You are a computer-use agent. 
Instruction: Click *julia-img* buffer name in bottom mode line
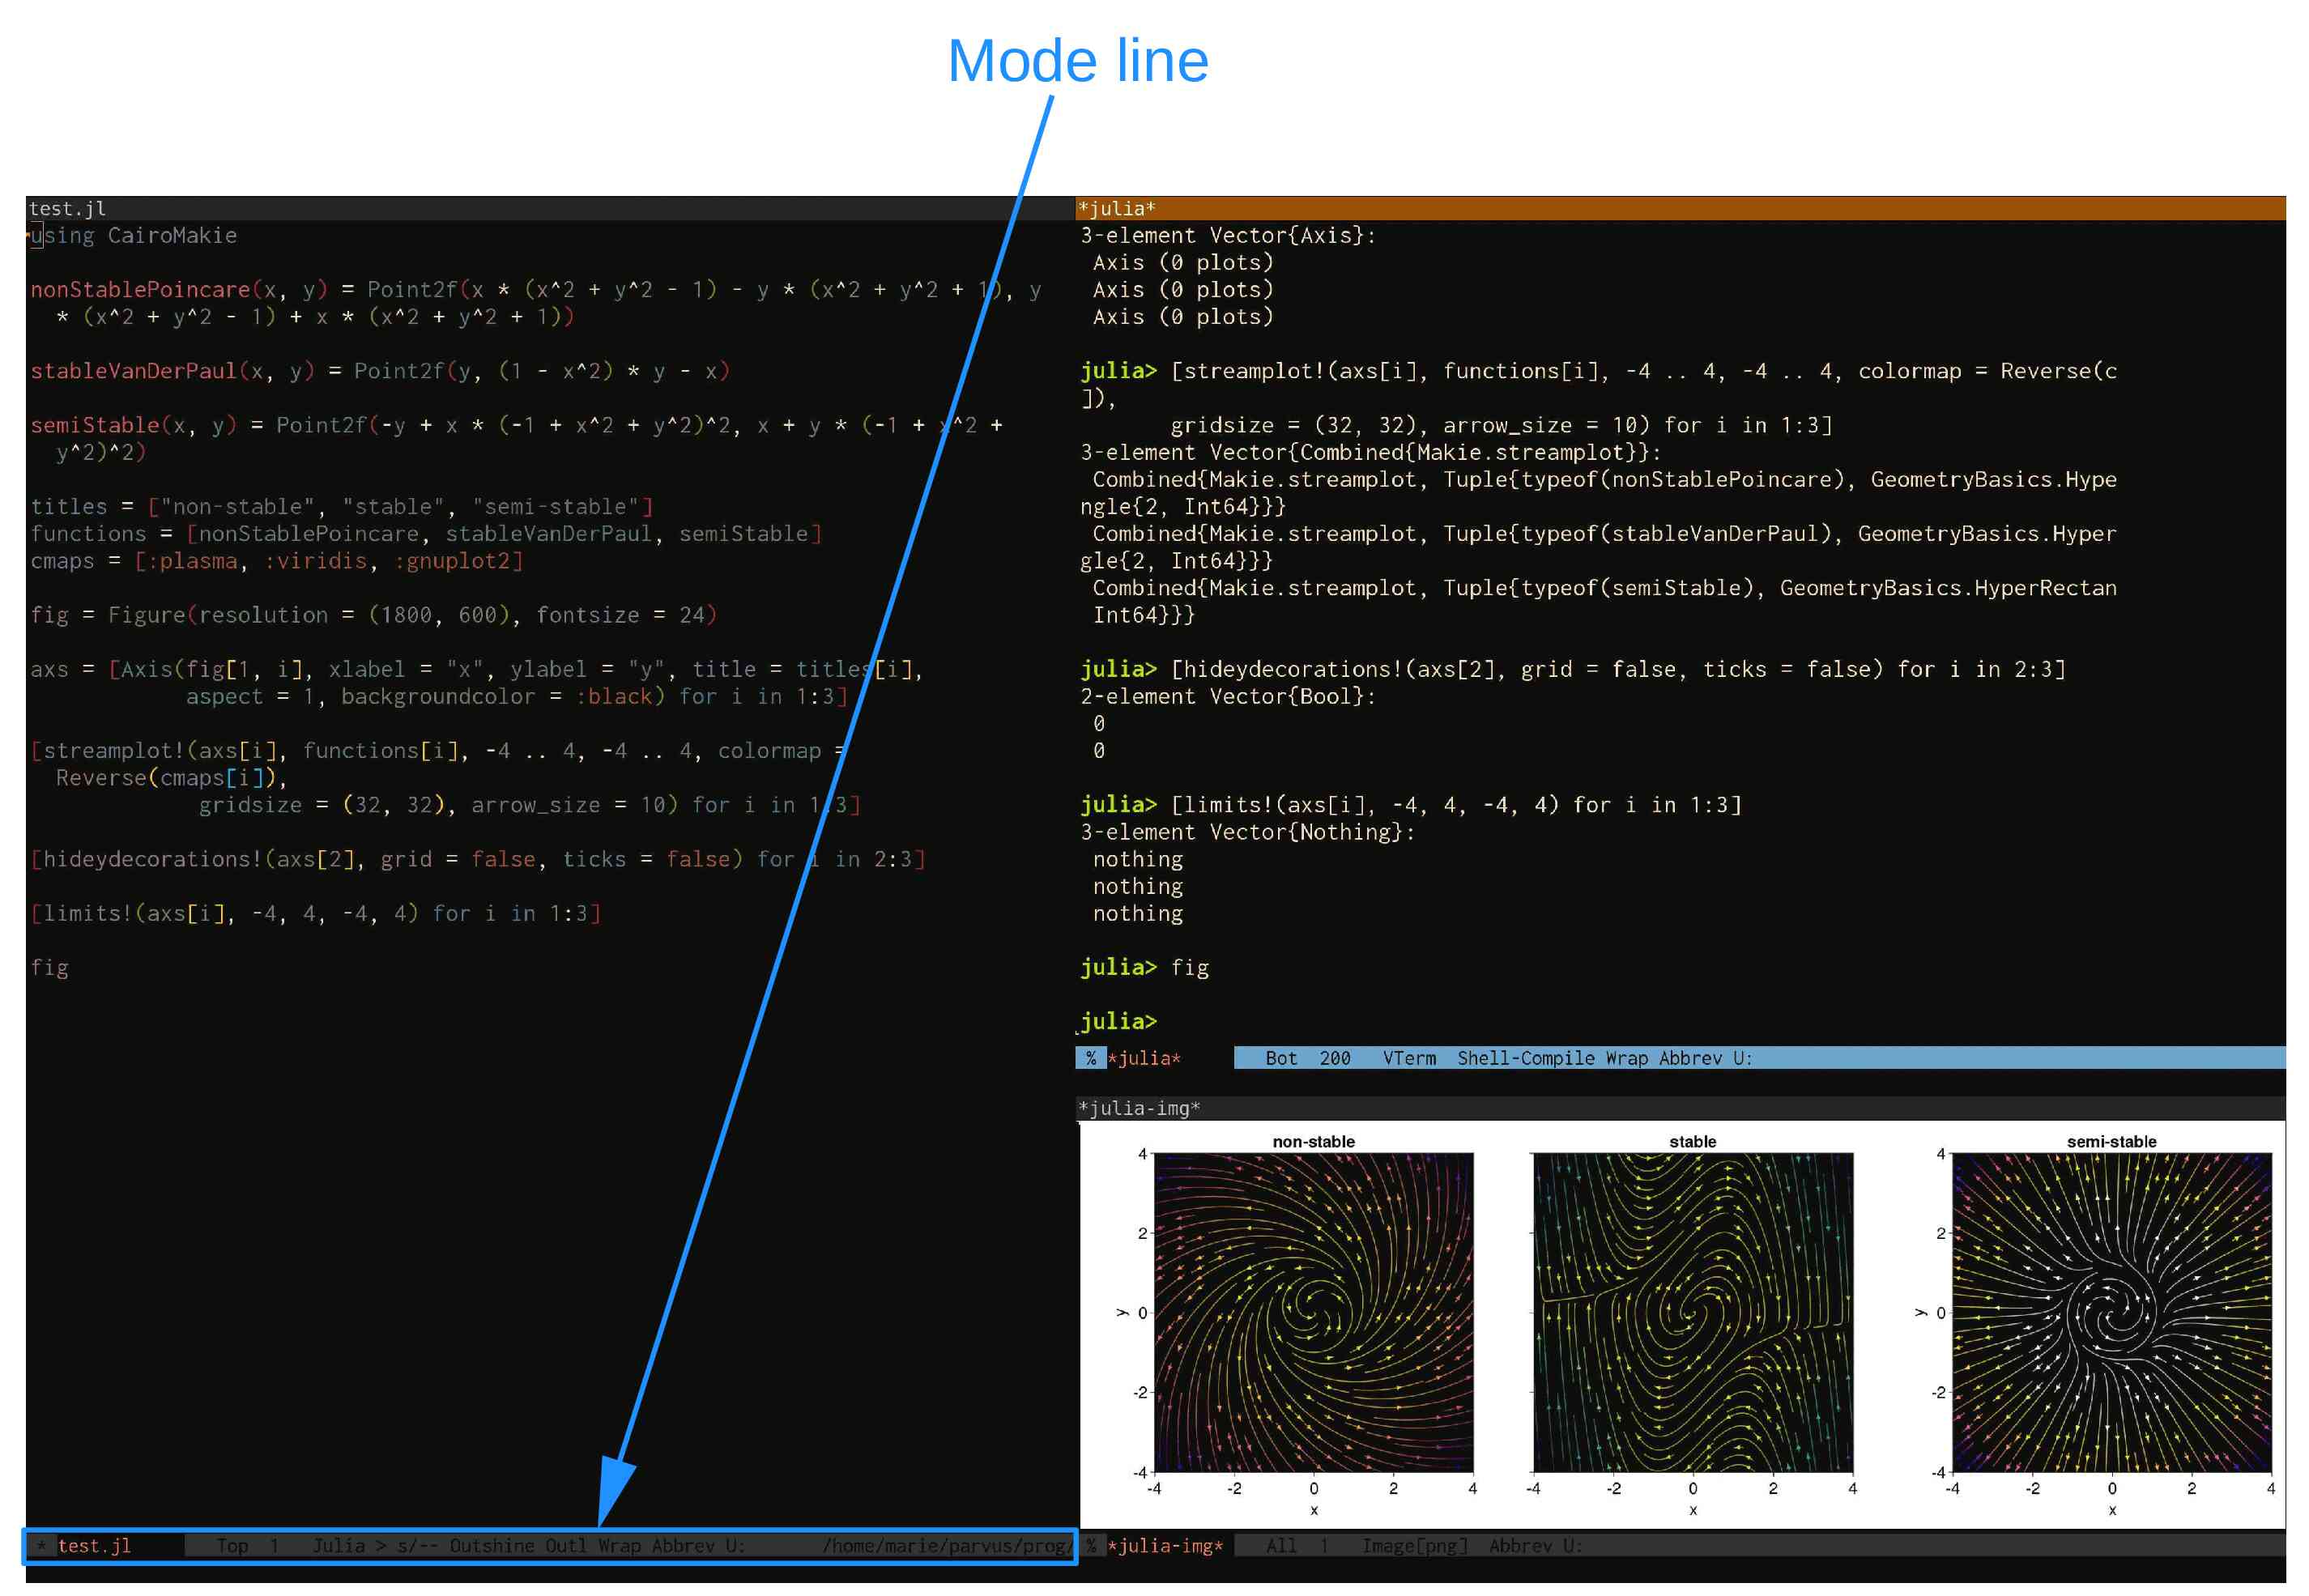pyautogui.click(x=1165, y=1546)
